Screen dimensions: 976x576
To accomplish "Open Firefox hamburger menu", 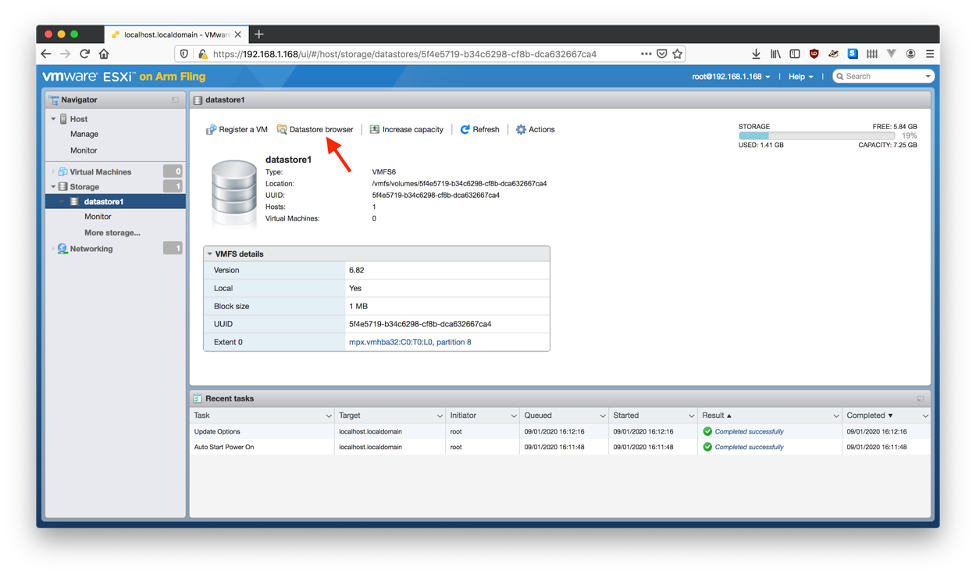I will [930, 54].
